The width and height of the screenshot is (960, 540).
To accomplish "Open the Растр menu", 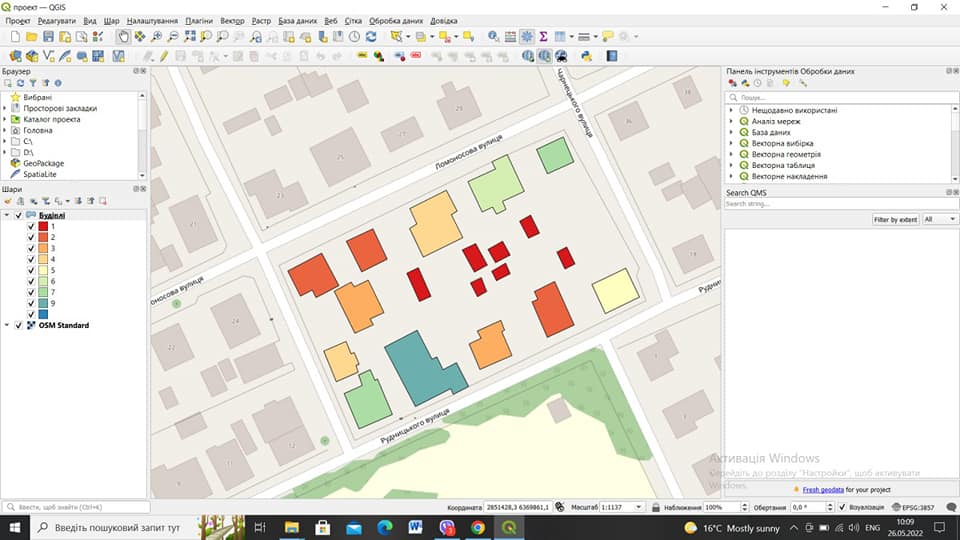I will tap(261, 21).
